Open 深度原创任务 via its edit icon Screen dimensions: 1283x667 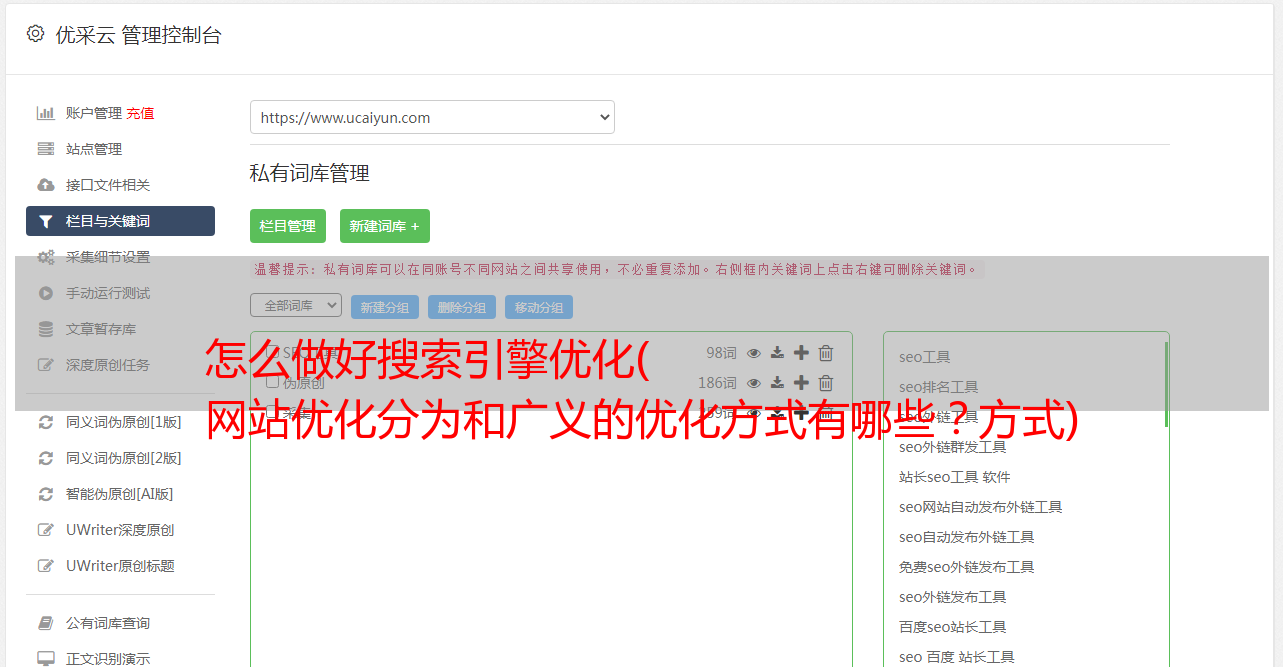point(46,365)
